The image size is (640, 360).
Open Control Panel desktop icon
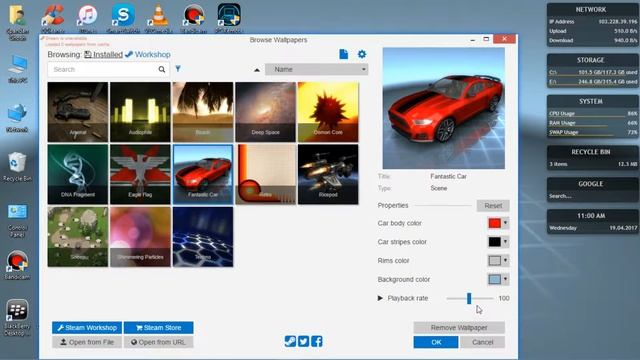17,220
